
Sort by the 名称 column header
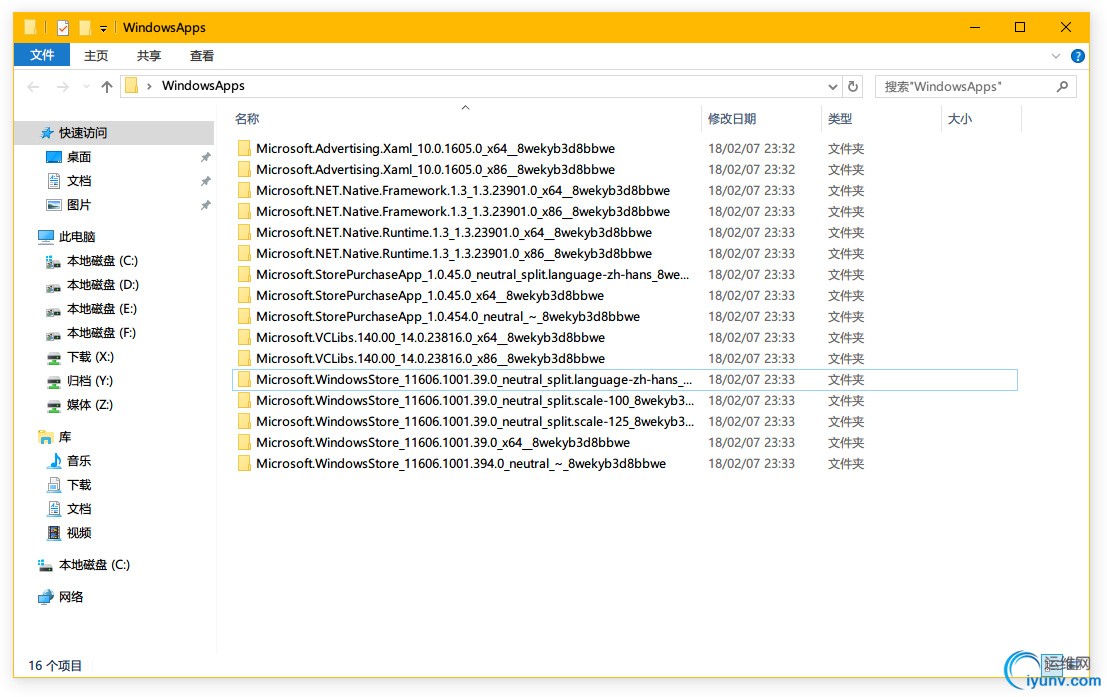point(247,119)
